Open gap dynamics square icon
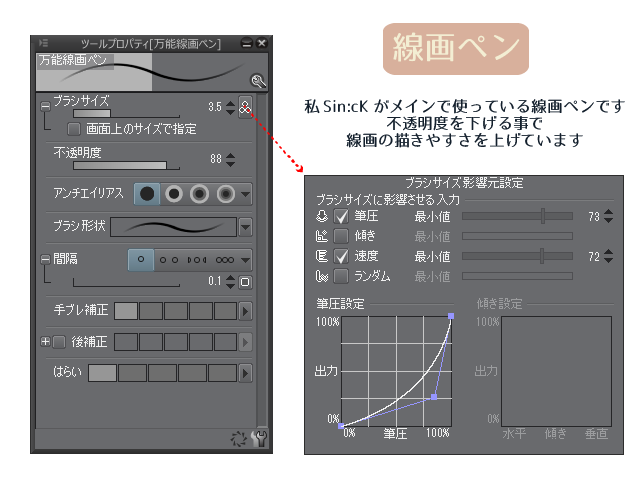 point(245,282)
